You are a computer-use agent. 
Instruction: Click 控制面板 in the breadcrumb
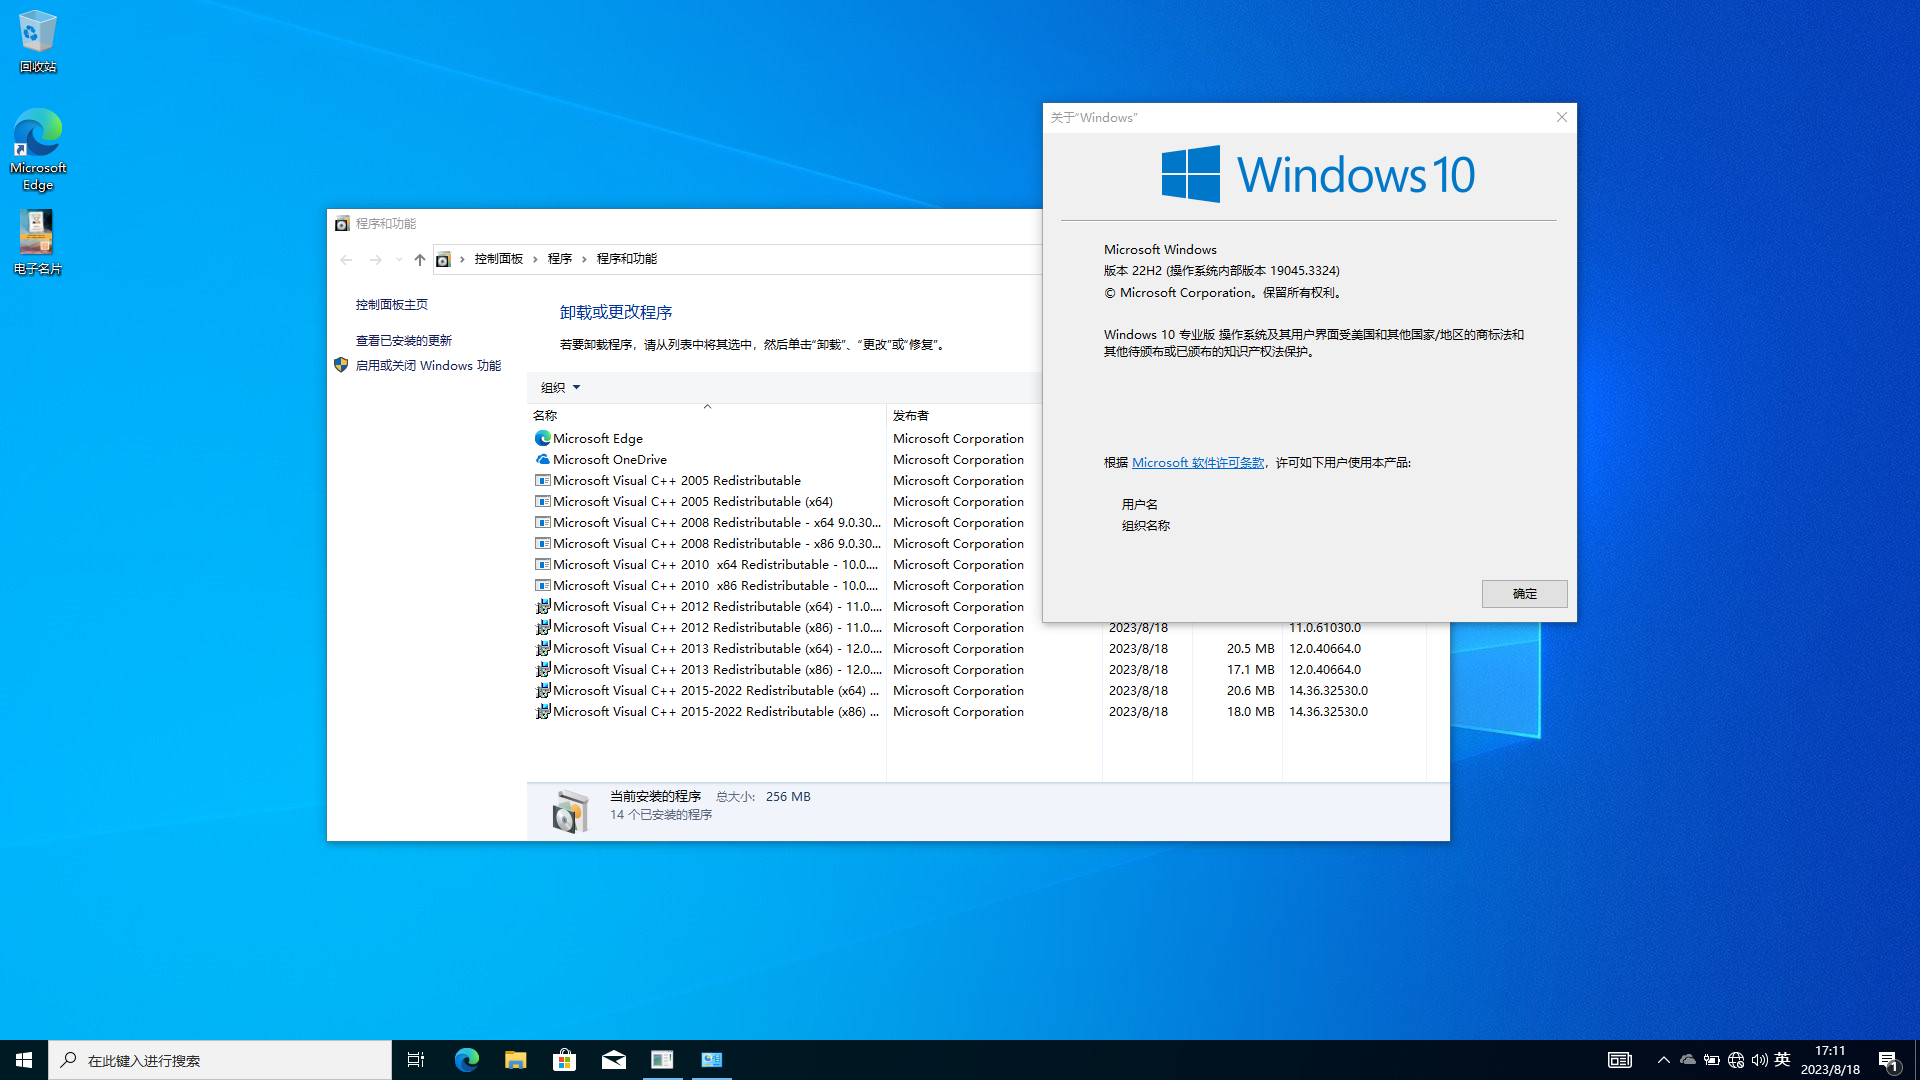(499, 259)
